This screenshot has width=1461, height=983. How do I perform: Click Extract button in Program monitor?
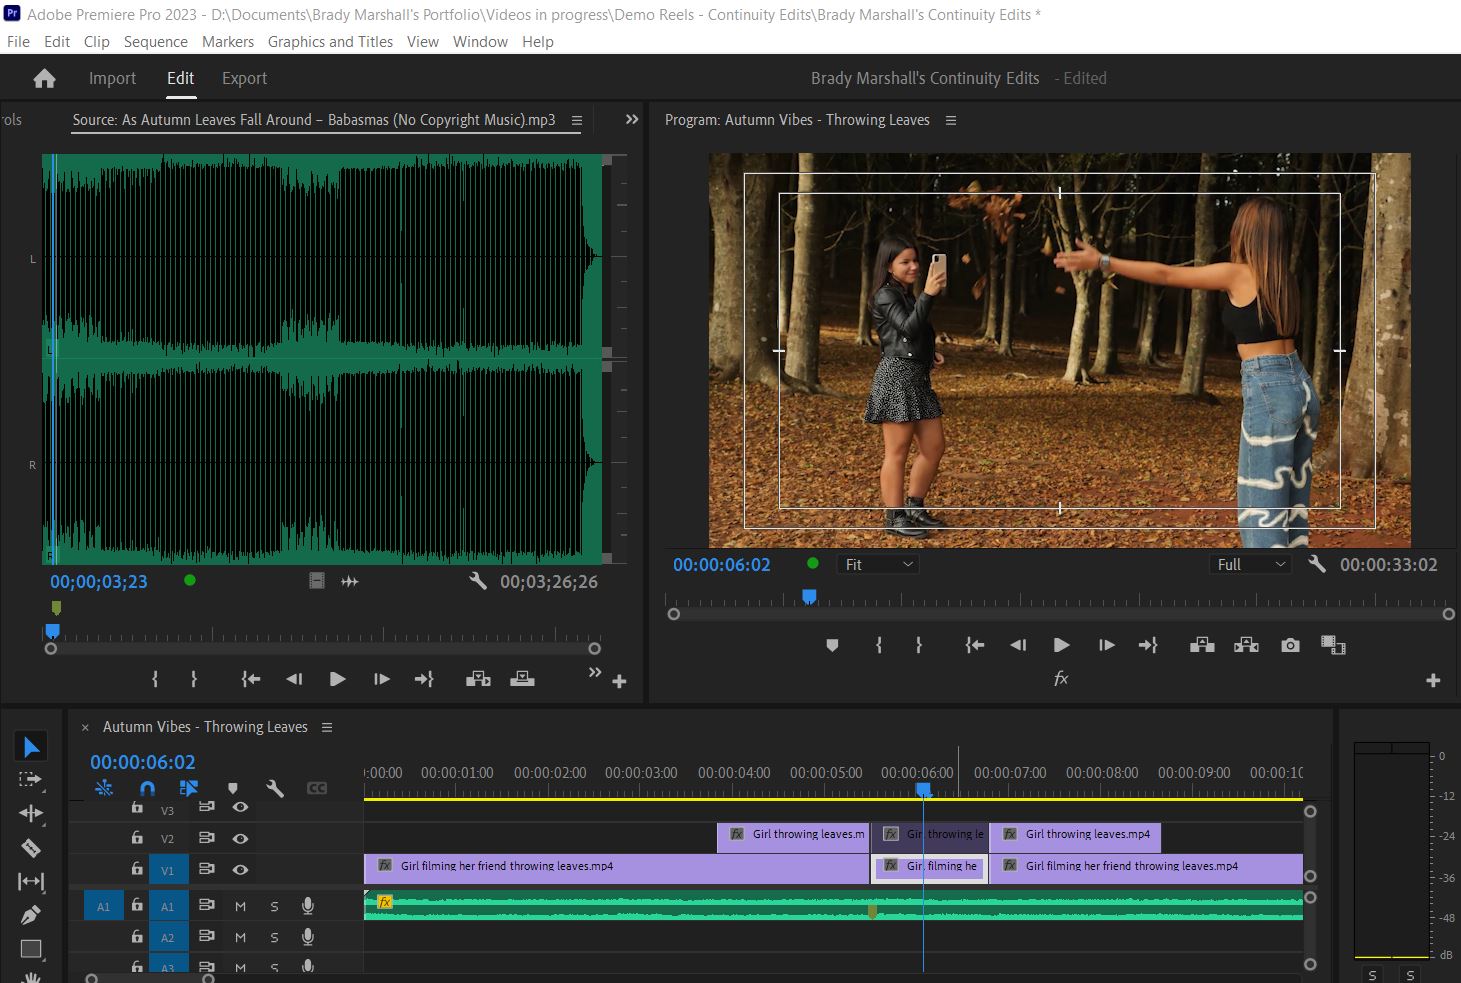(x=1246, y=645)
